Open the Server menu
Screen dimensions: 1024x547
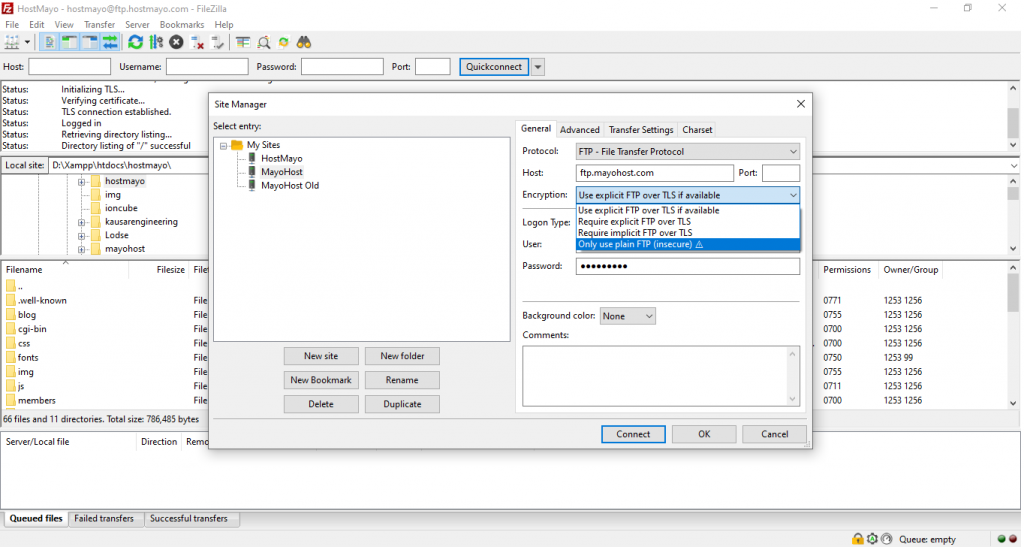pyautogui.click(x=137, y=25)
